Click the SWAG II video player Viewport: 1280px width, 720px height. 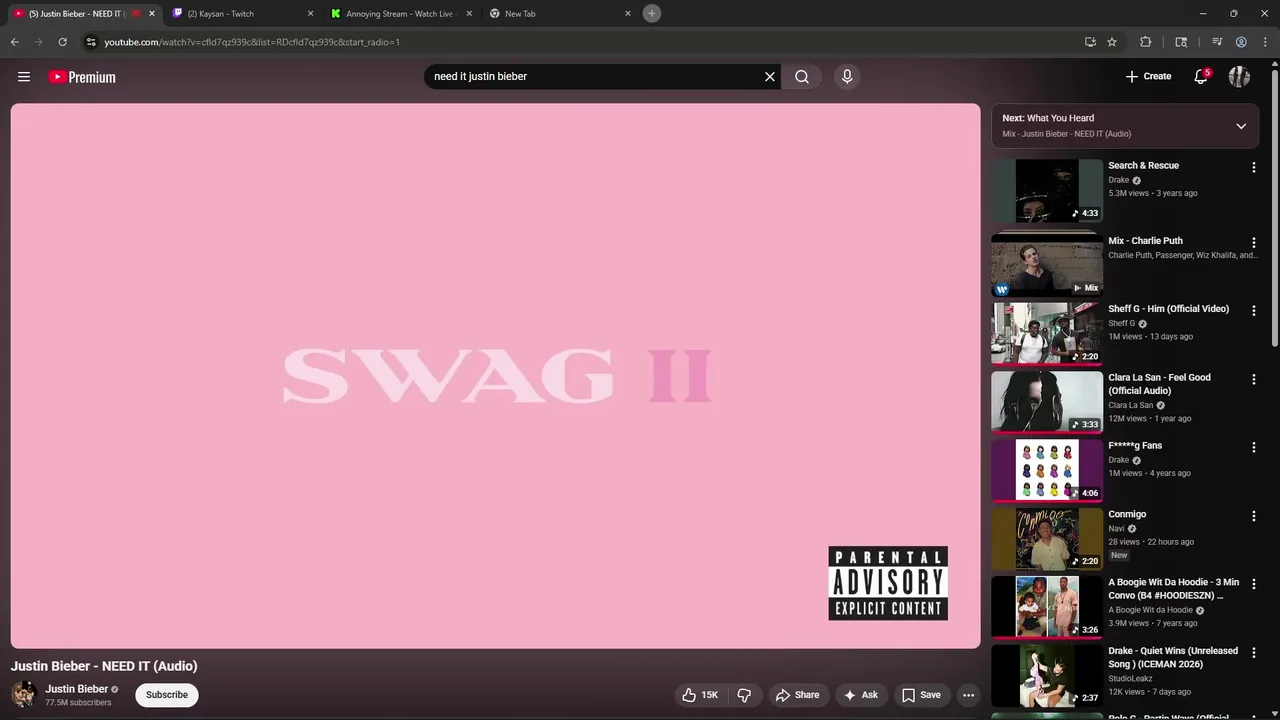pyautogui.click(x=496, y=376)
